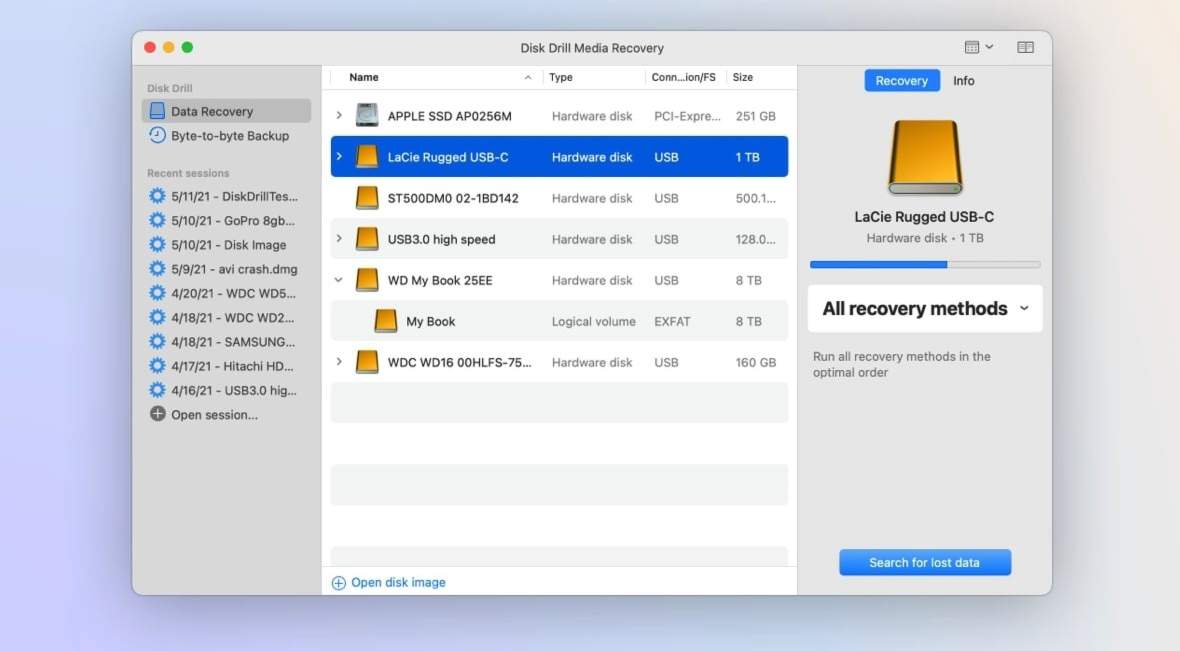Click the Byte-to-byte Backup clock icon
This screenshot has width=1180, height=651.
click(x=157, y=135)
